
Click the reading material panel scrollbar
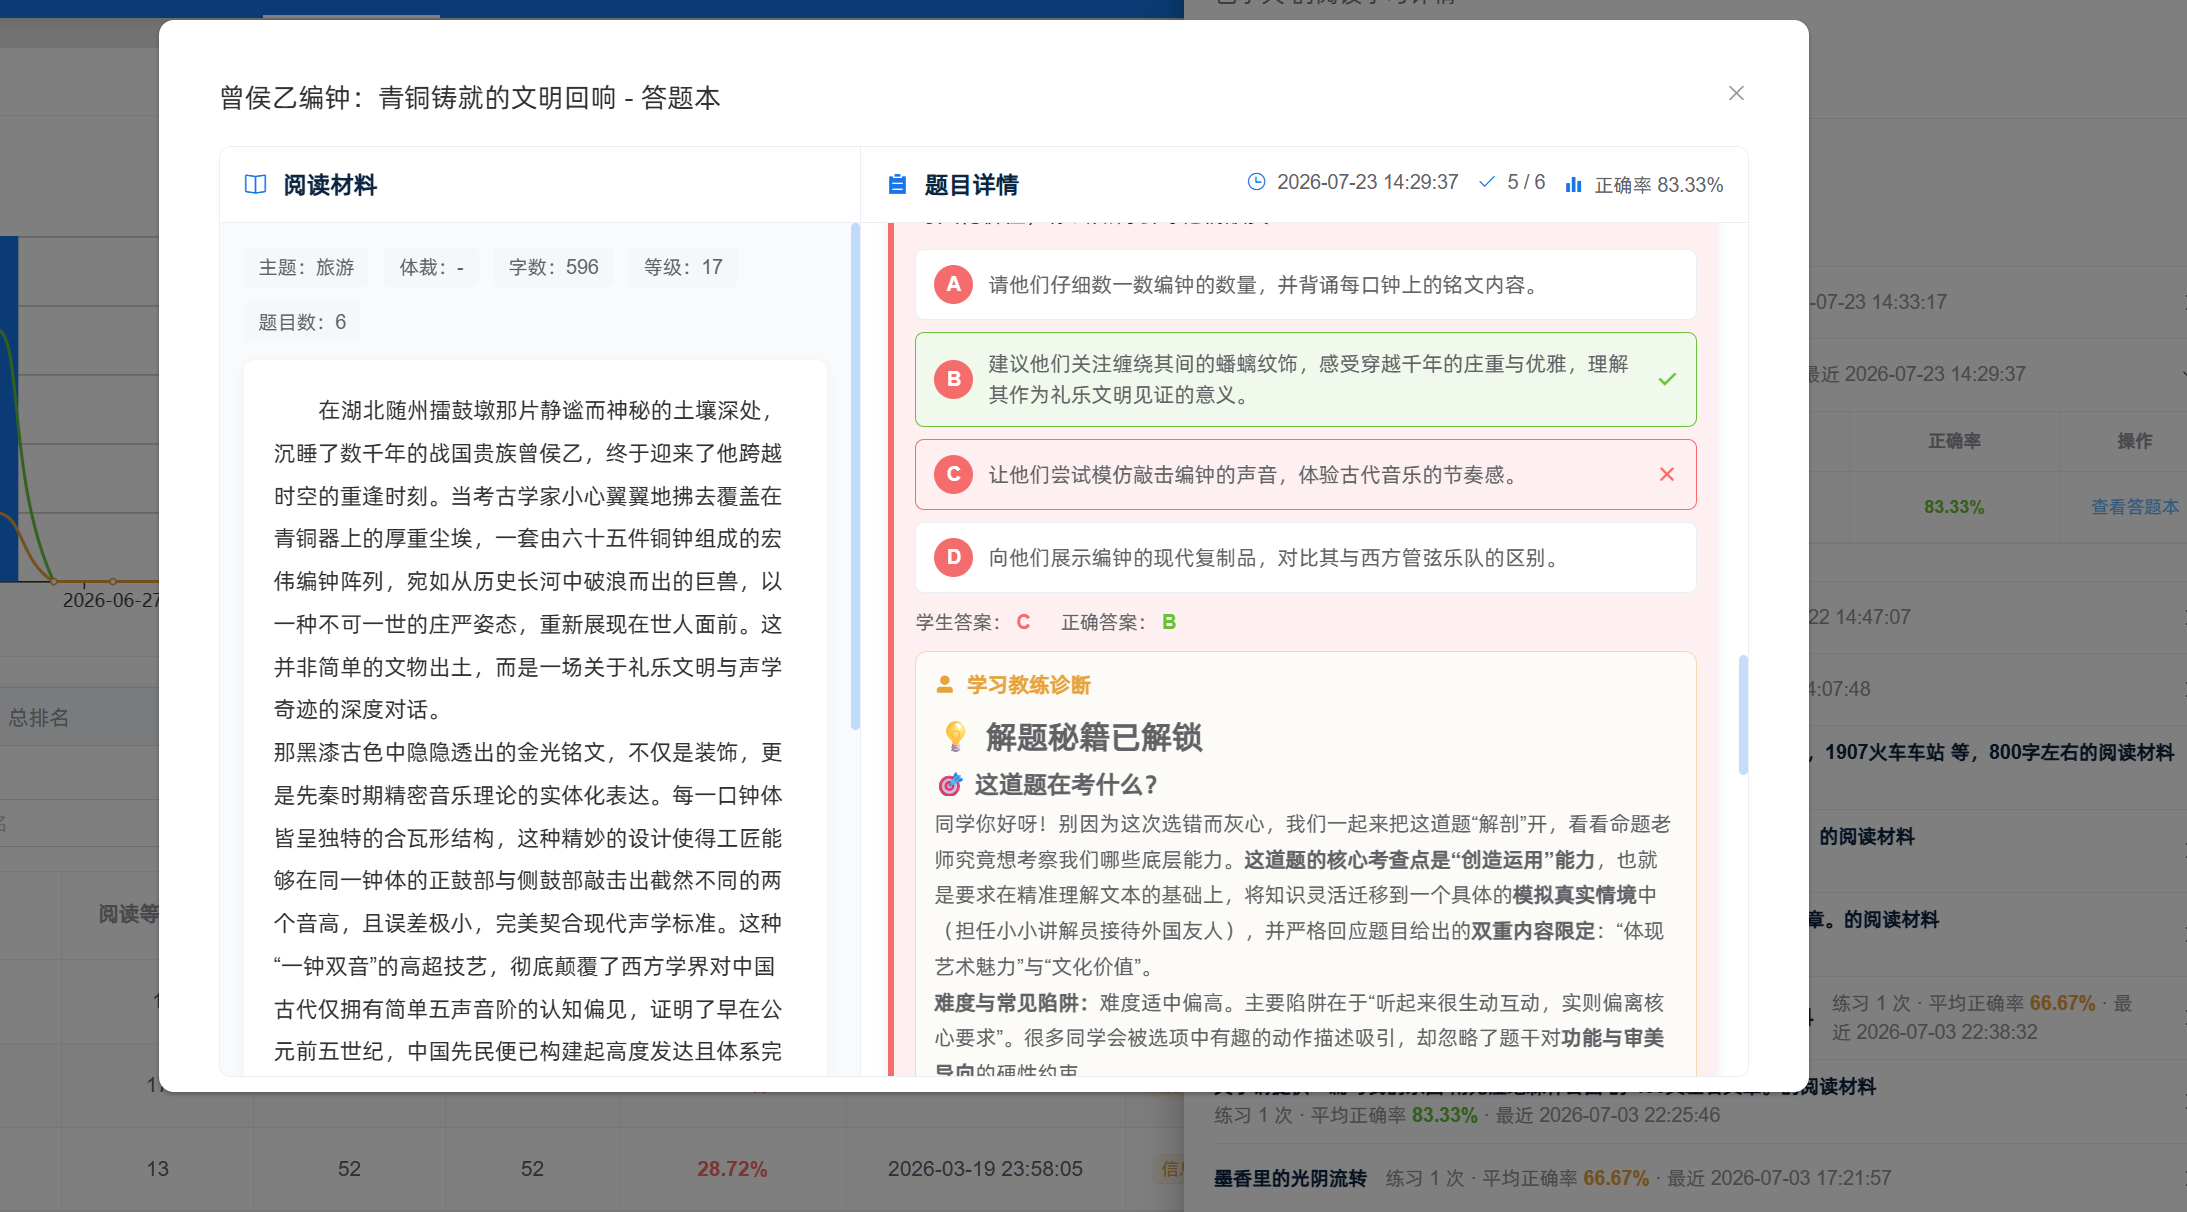[855, 477]
